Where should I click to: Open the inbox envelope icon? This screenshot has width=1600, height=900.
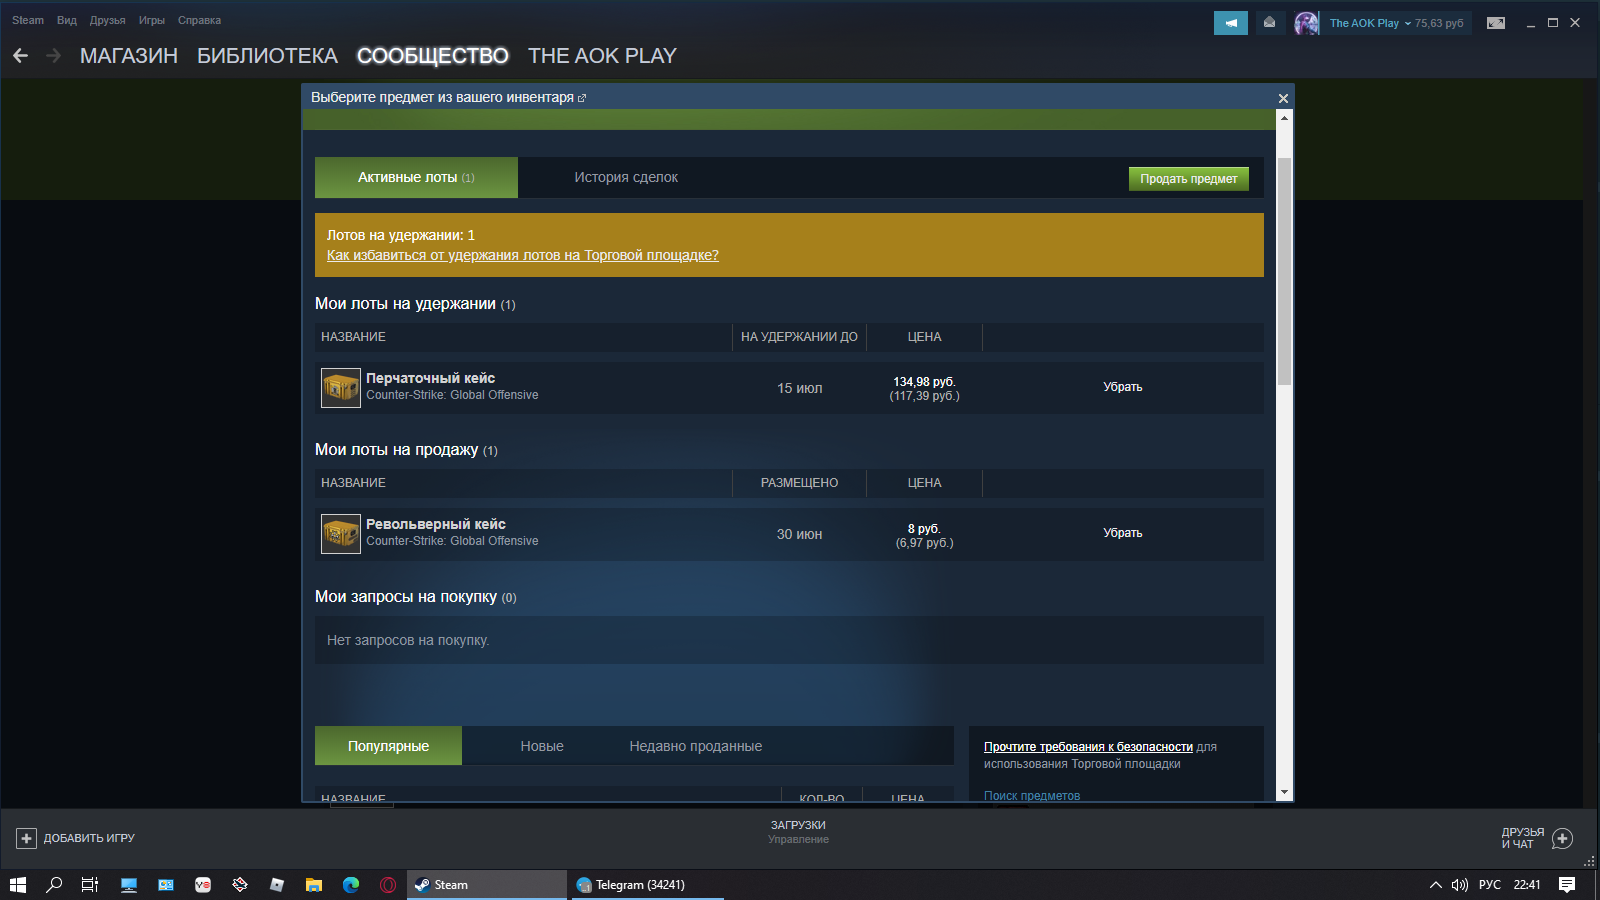[x=1269, y=22]
